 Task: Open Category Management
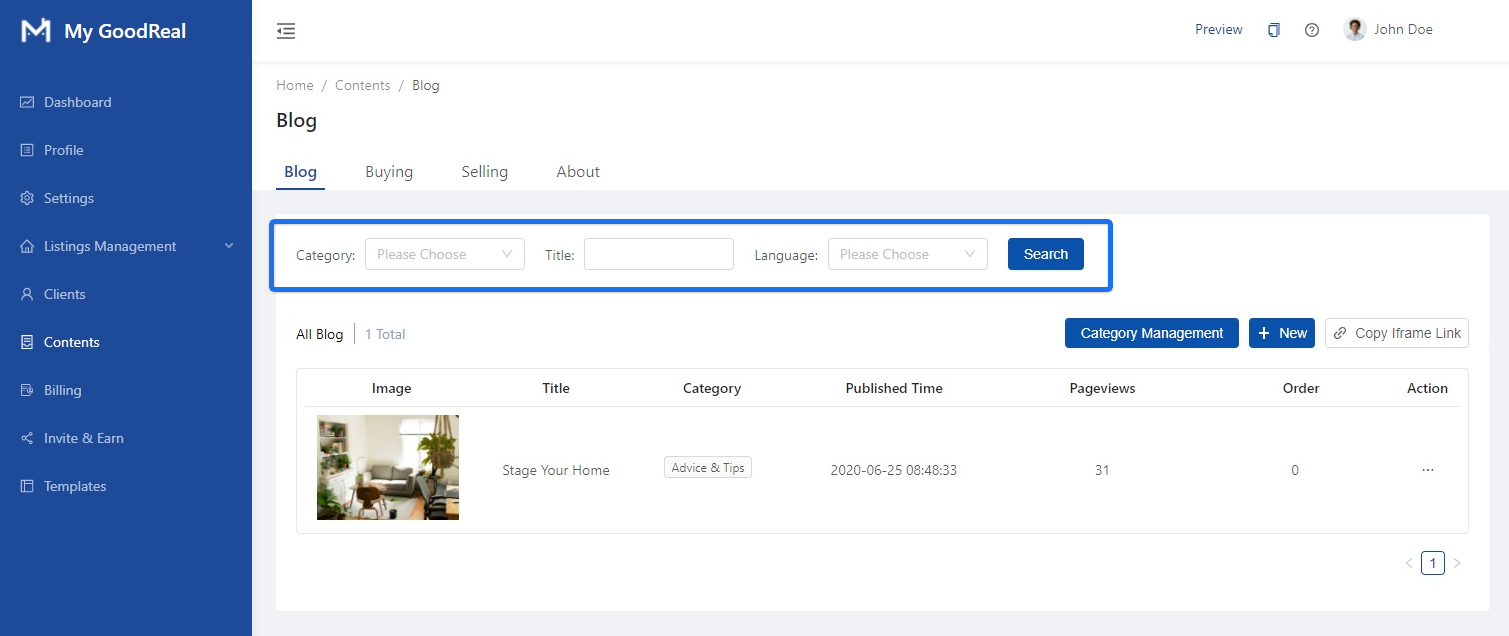coord(1151,333)
